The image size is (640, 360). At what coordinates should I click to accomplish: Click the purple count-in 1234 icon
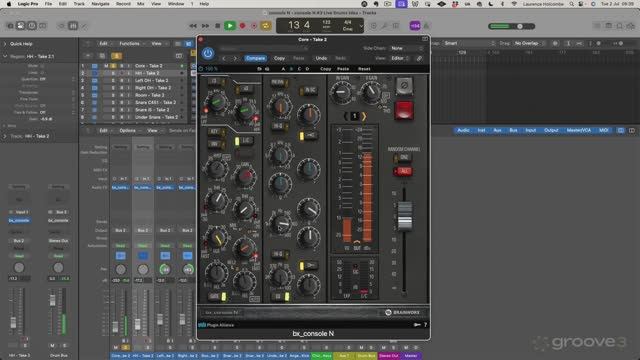(415, 26)
